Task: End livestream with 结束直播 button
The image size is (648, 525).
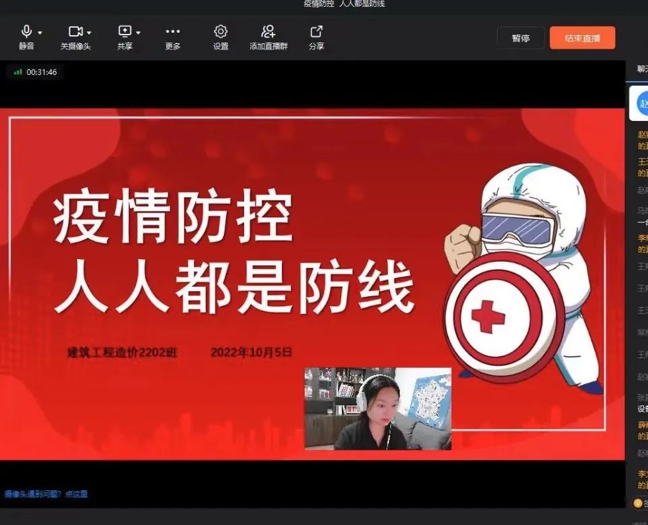Action: coord(582,38)
